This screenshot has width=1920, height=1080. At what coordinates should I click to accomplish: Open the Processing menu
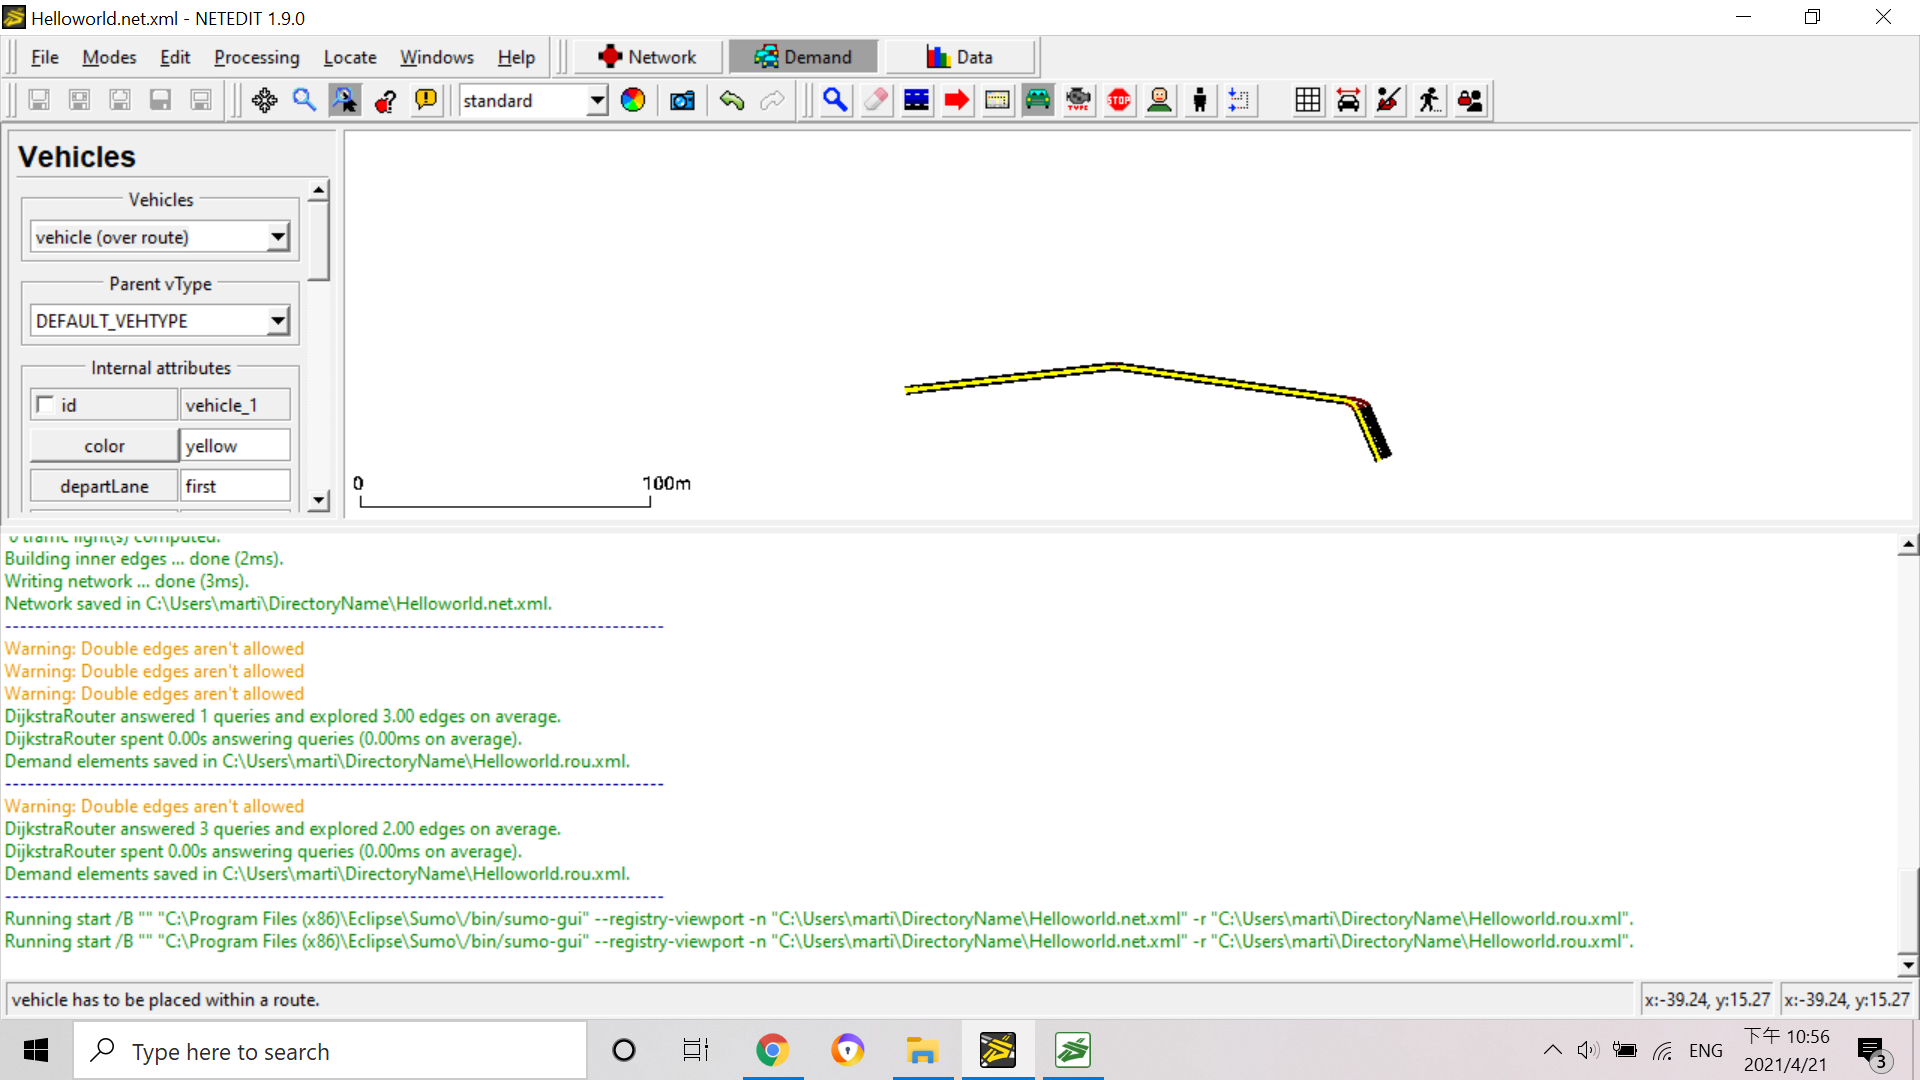[x=256, y=57]
